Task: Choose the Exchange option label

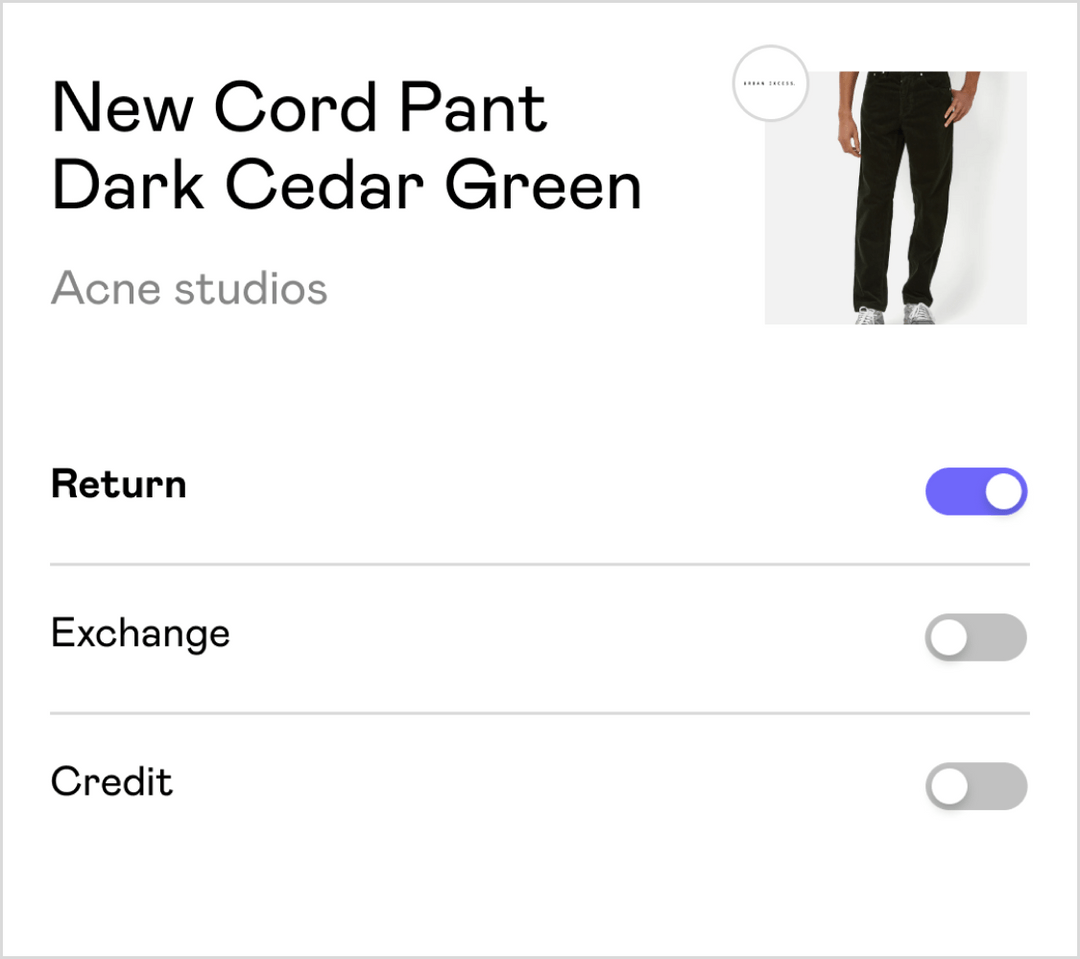Action: point(141,633)
